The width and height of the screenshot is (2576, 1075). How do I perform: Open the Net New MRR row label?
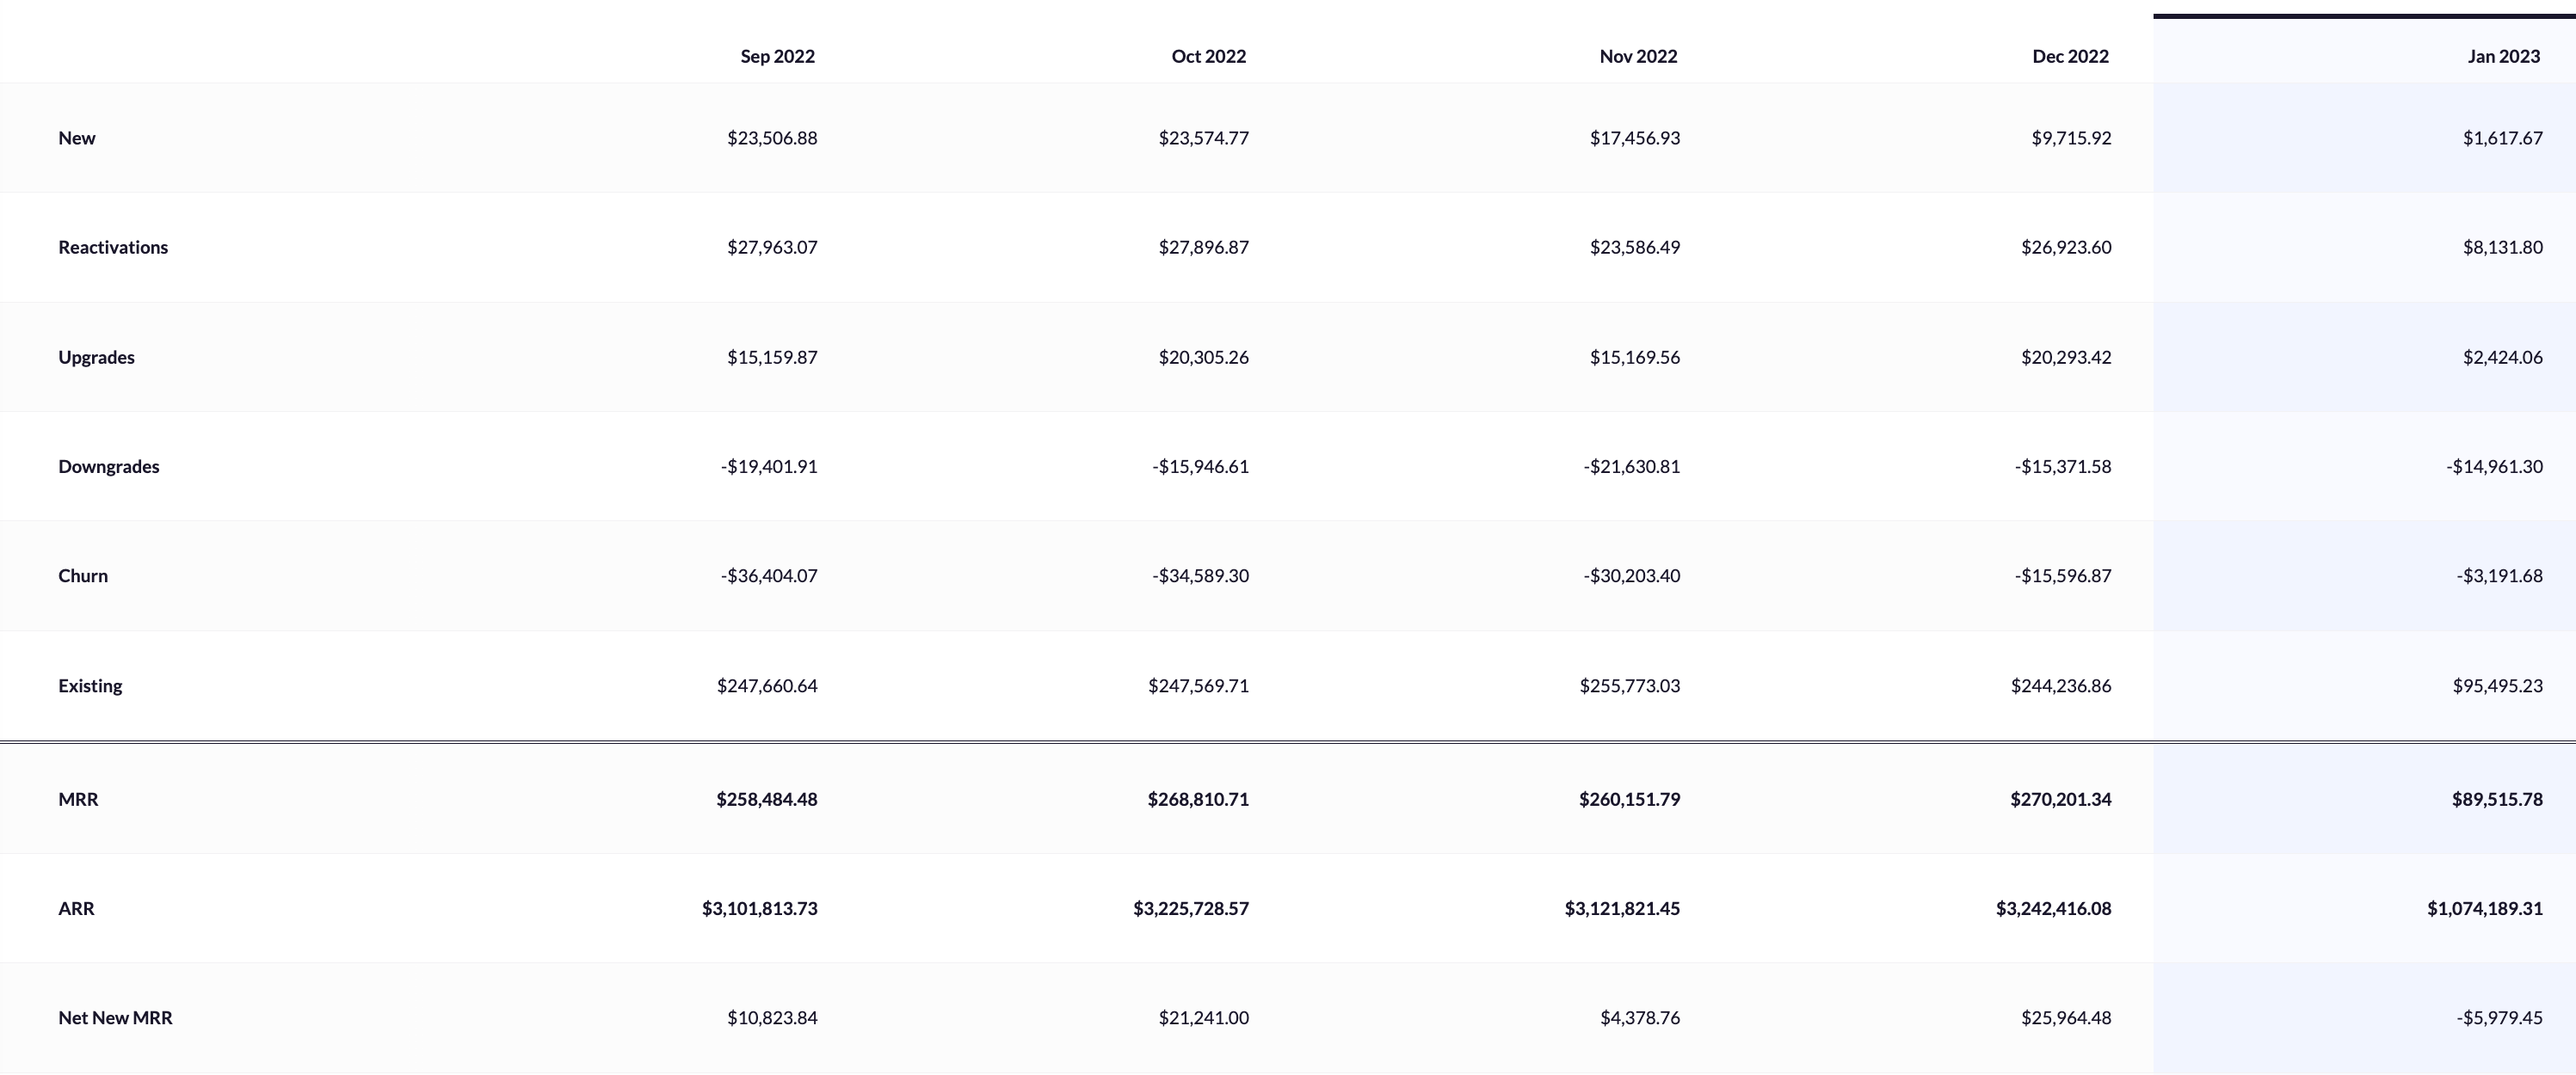[x=115, y=1018]
